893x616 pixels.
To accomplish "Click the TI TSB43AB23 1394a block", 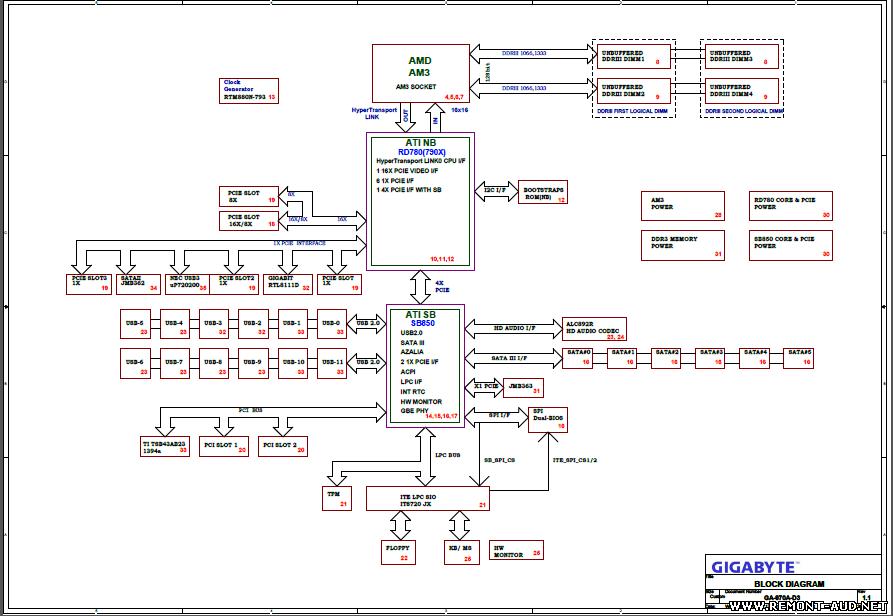I will pos(166,444).
